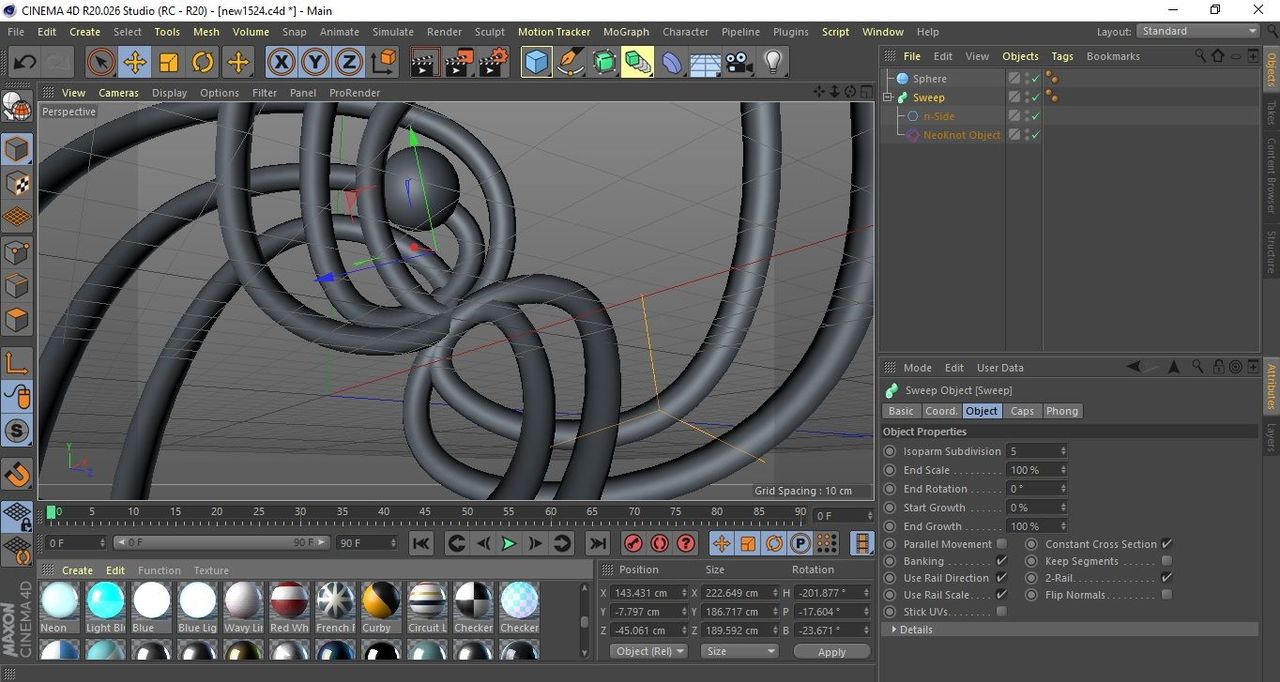1280x682 pixels.
Task: Open viewport Cameras menu
Action: [118, 93]
